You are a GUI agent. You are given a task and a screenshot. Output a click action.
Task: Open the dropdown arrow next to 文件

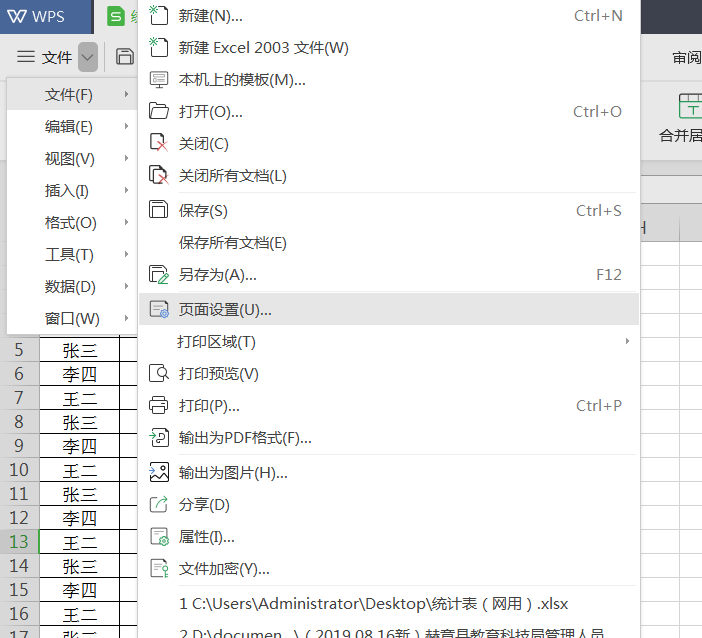tap(88, 57)
